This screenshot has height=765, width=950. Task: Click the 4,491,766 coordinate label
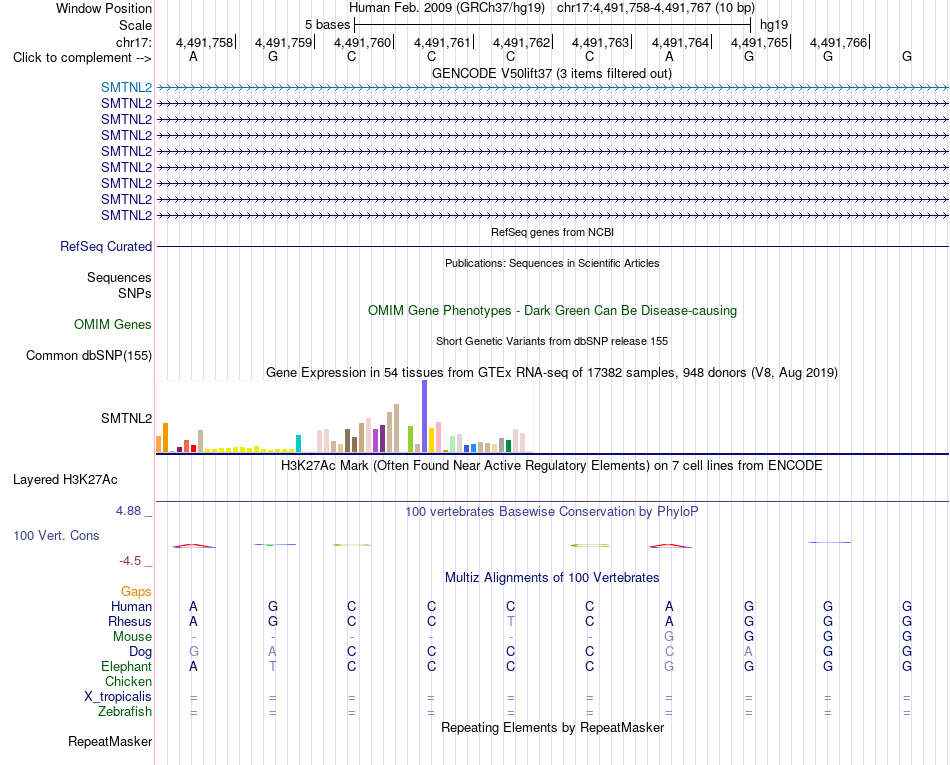pos(838,42)
